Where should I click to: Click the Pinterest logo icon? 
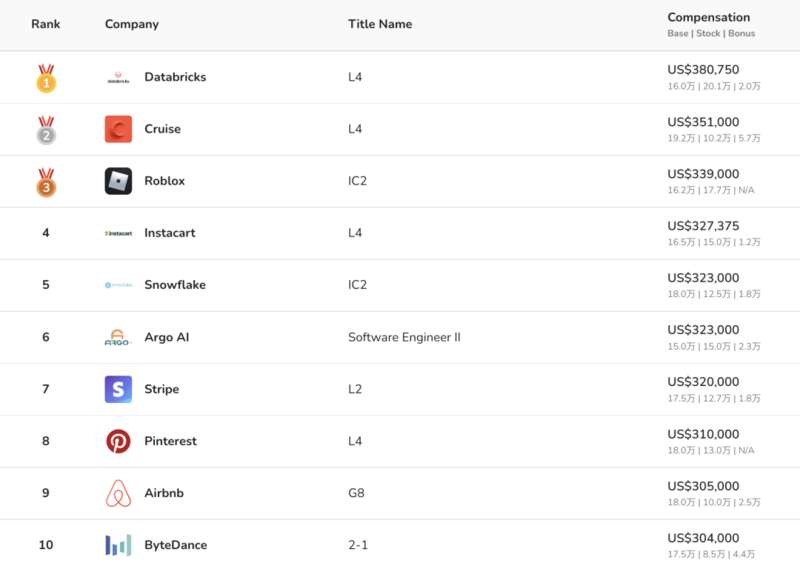pos(118,441)
